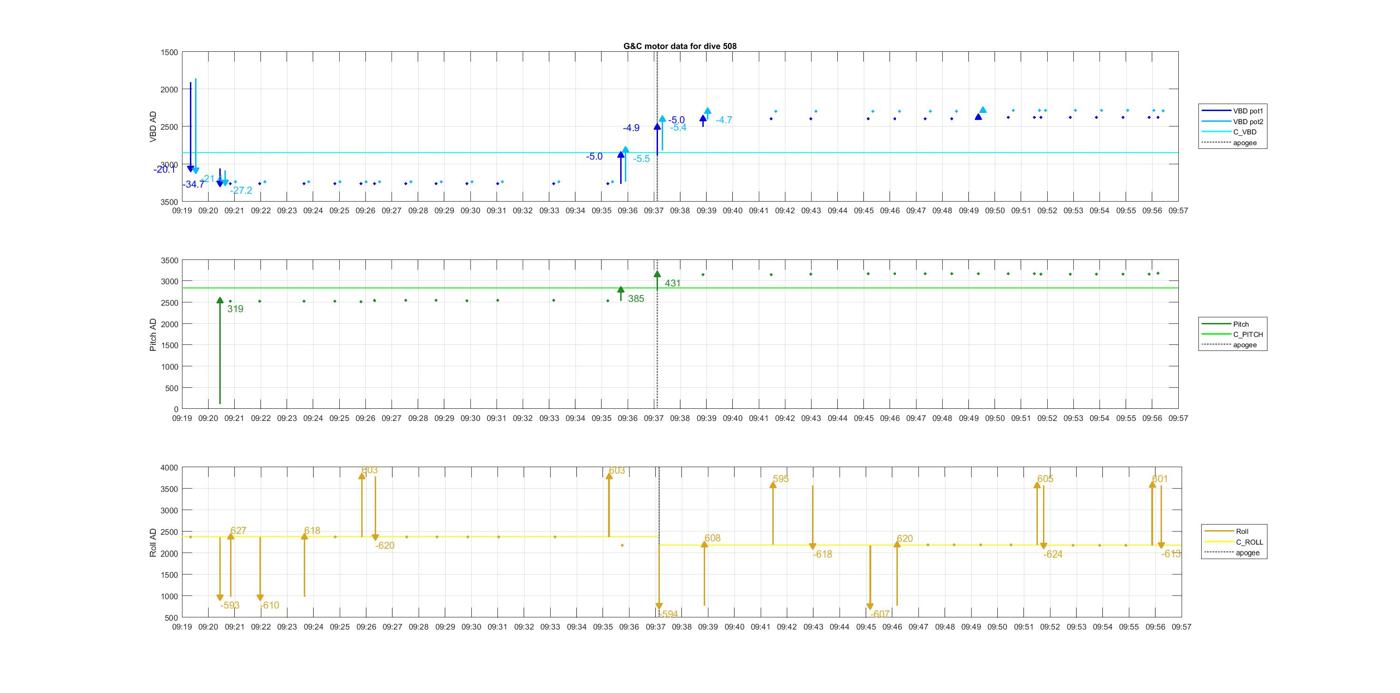
Task: Click the "620" roll data label
Action: [905, 539]
